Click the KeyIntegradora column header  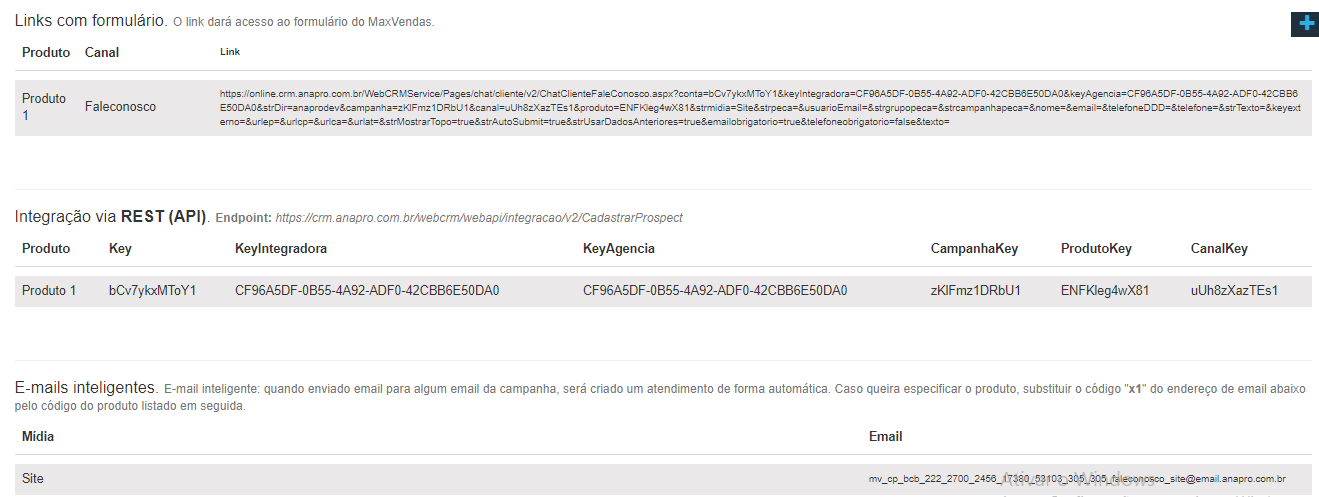pyautogui.click(x=281, y=248)
